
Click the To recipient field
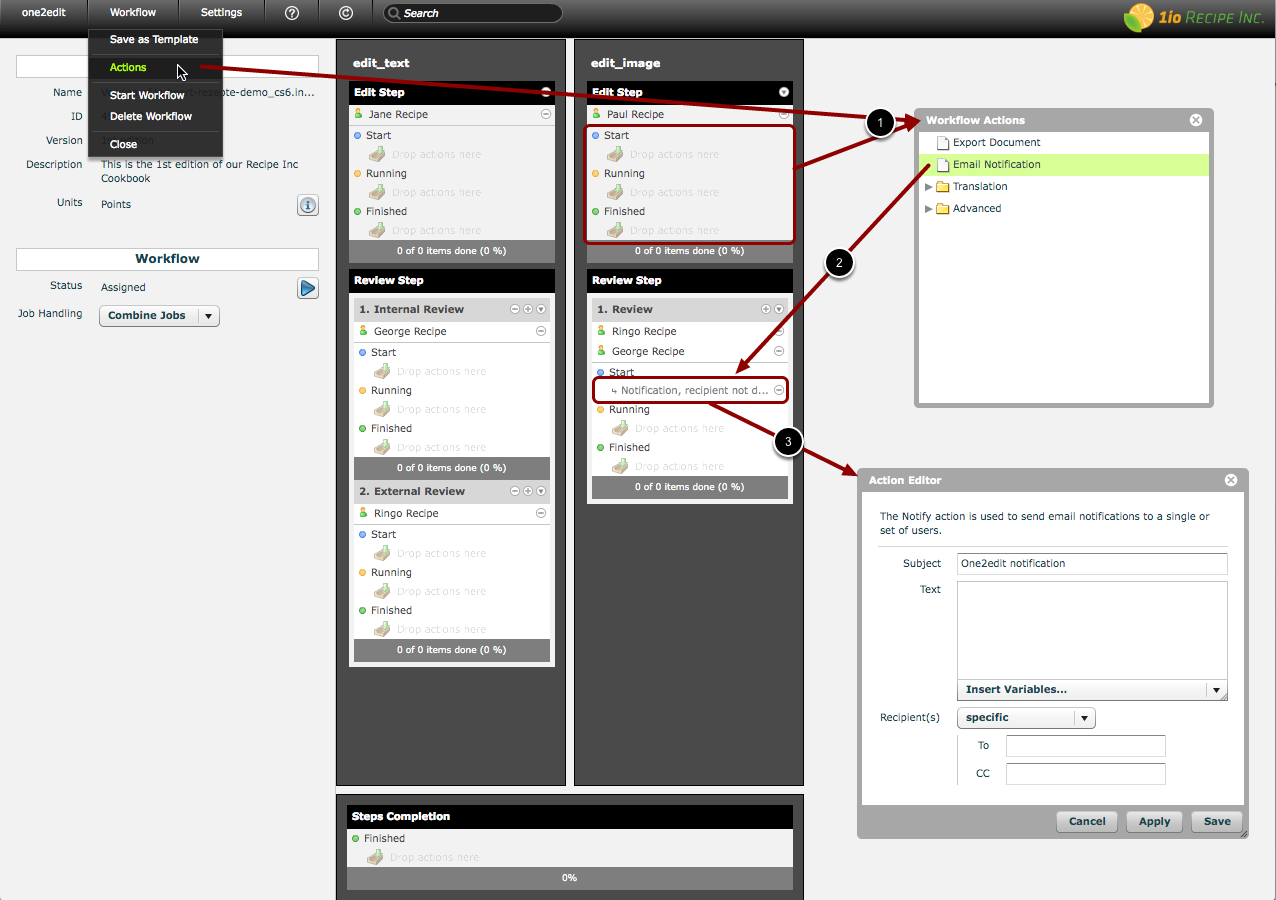point(1086,746)
